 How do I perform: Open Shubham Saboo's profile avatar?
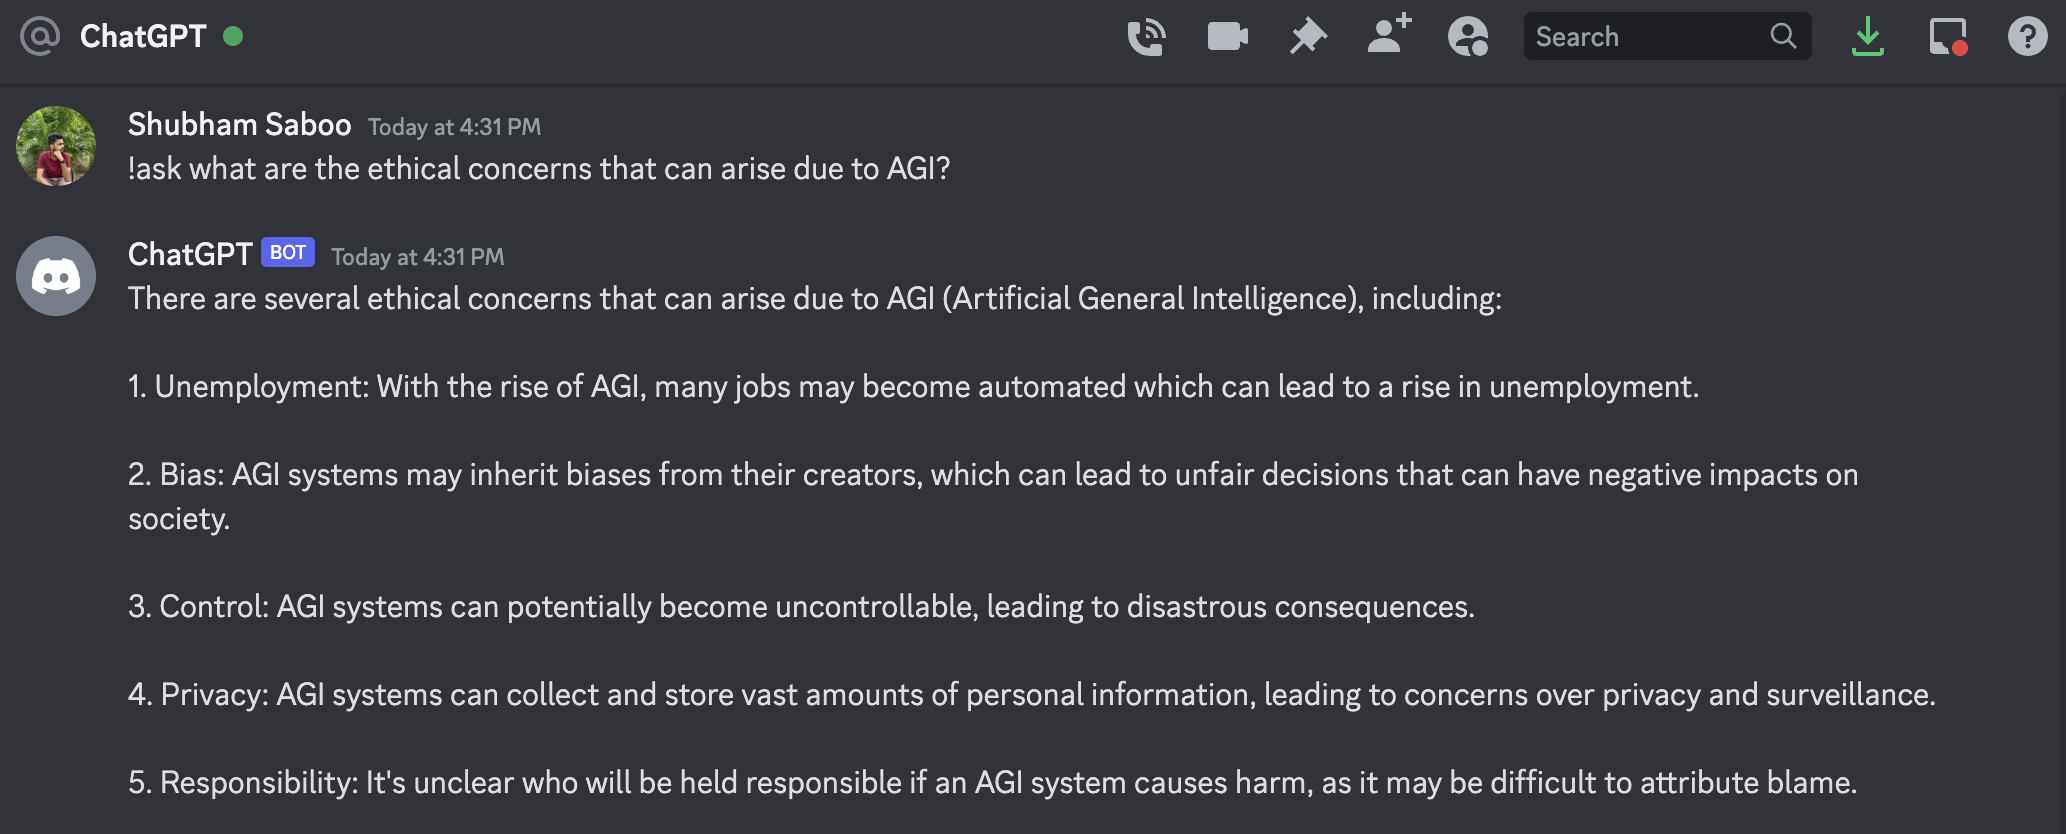pyautogui.click(x=56, y=146)
